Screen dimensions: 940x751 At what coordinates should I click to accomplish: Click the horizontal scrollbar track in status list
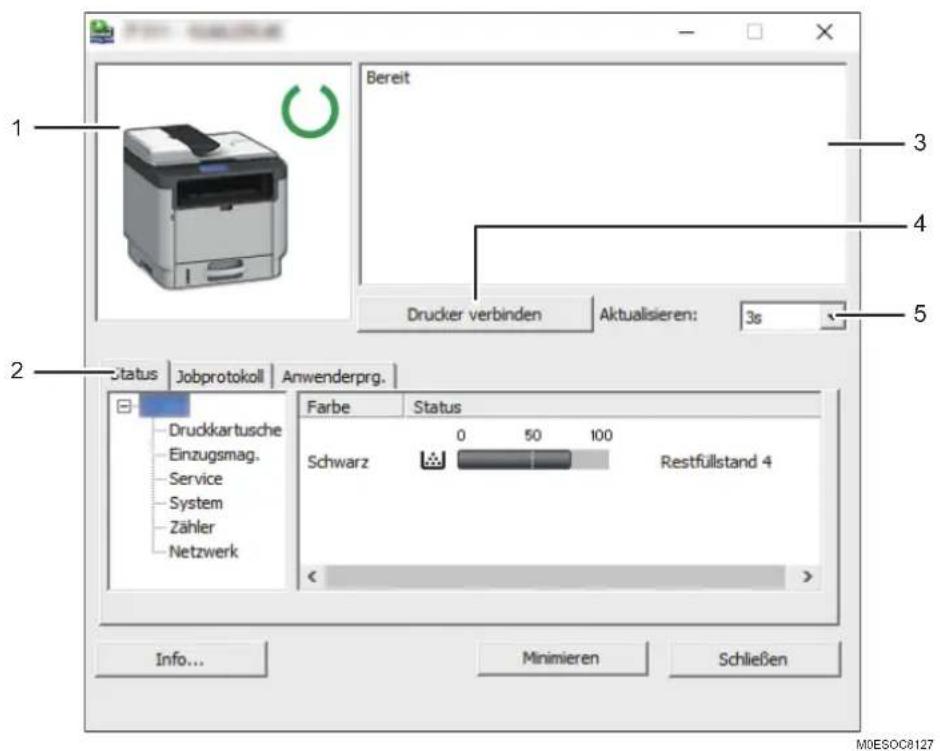555,577
